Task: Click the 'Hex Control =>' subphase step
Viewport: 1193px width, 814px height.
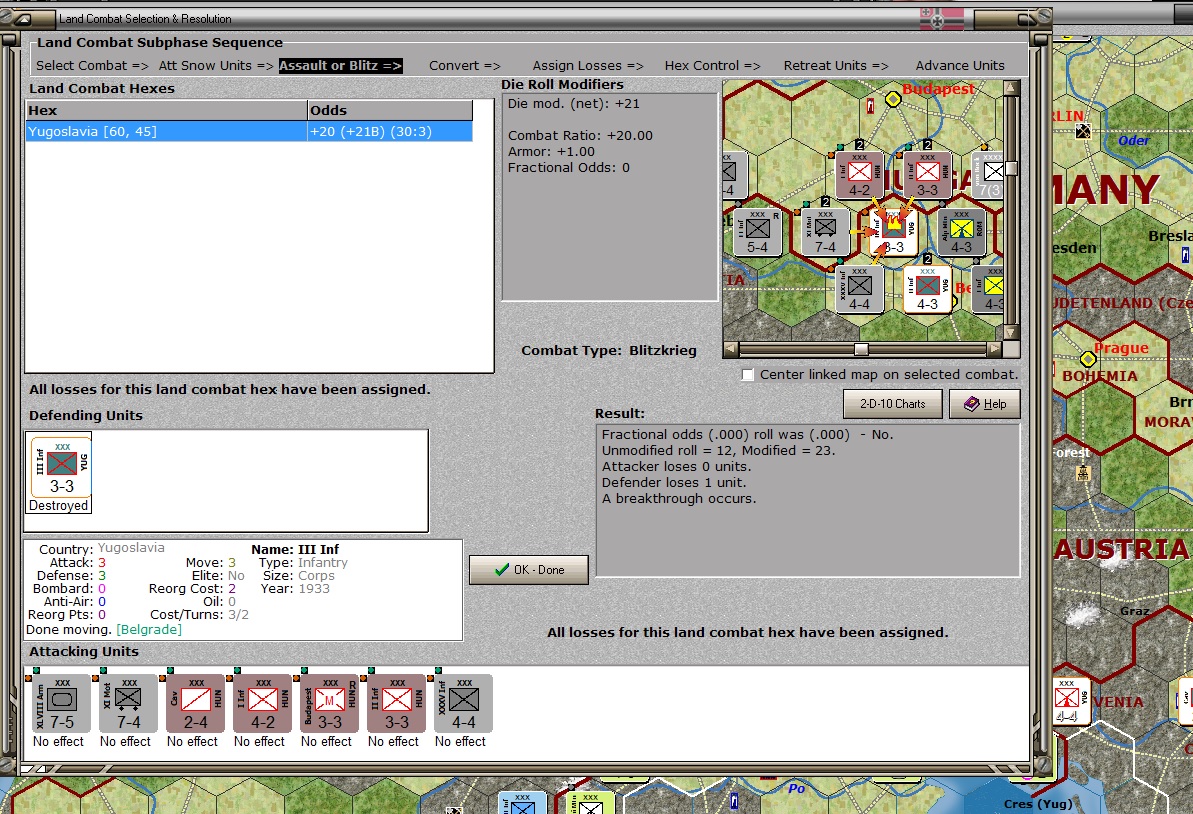Action: pos(712,65)
